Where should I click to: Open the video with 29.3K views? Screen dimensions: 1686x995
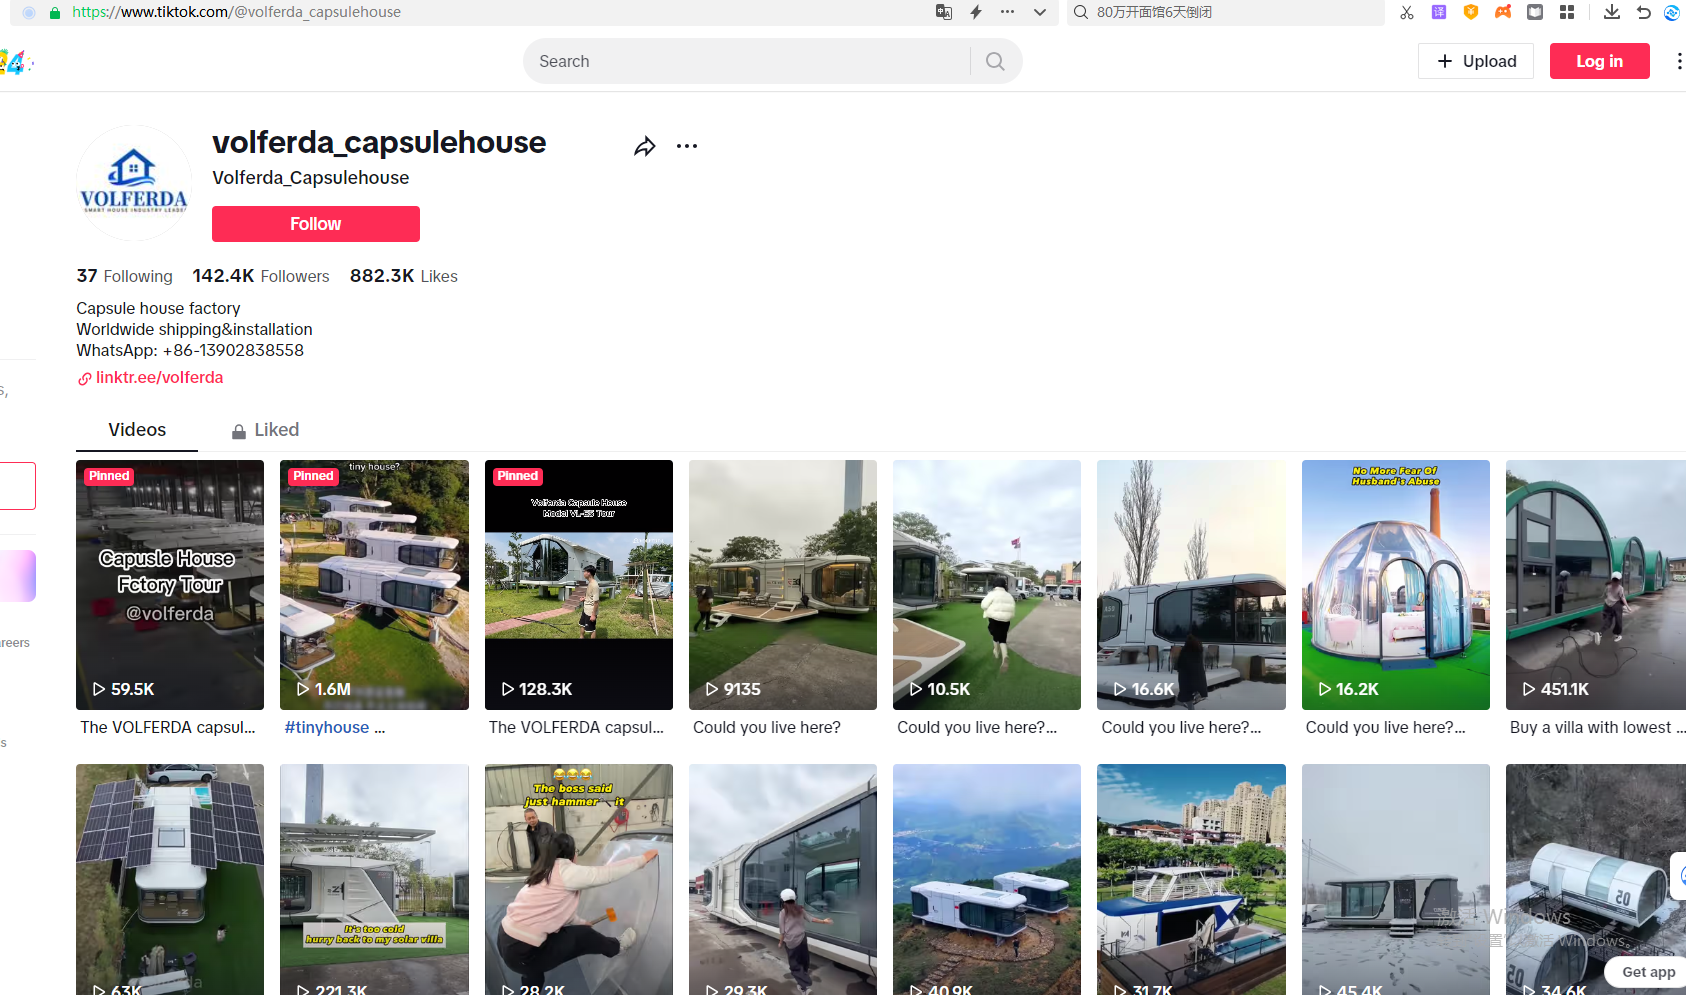coord(783,880)
